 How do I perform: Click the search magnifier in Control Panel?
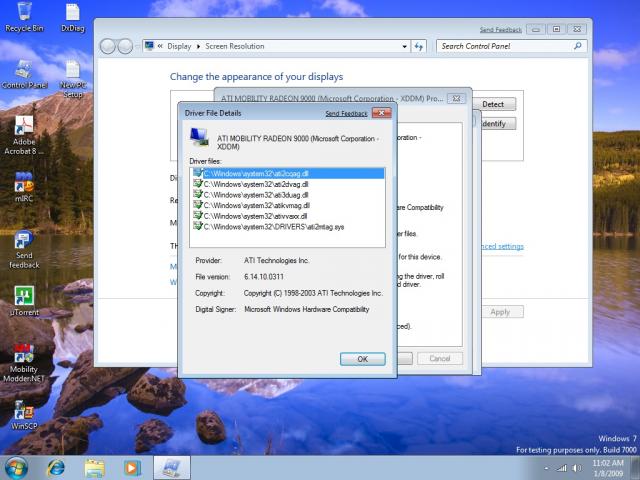(578, 46)
